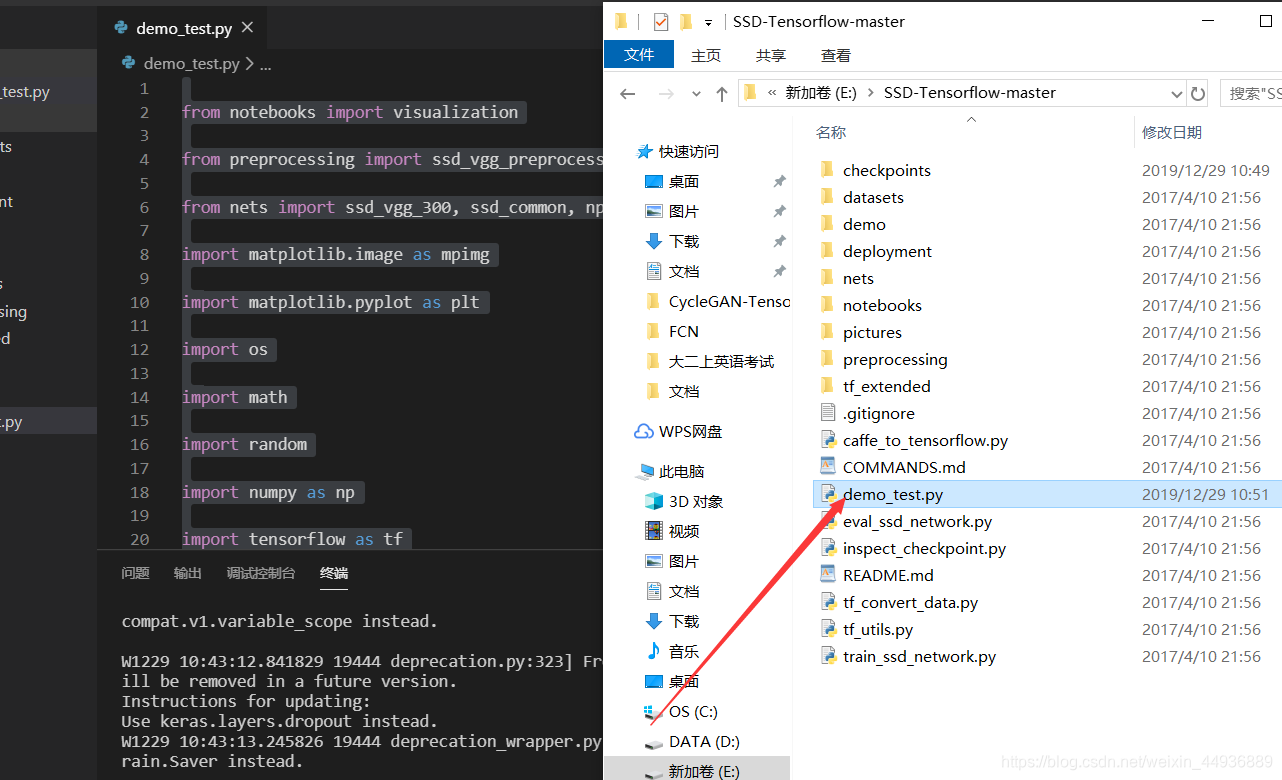Select the deployment folder
This screenshot has width=1282, height=780.
point(887,251)
